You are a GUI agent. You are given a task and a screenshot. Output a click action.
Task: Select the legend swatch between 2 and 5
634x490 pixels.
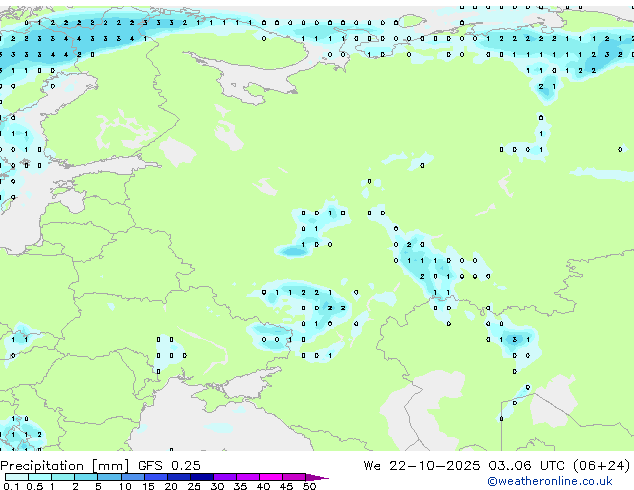[x=86, y=477]
